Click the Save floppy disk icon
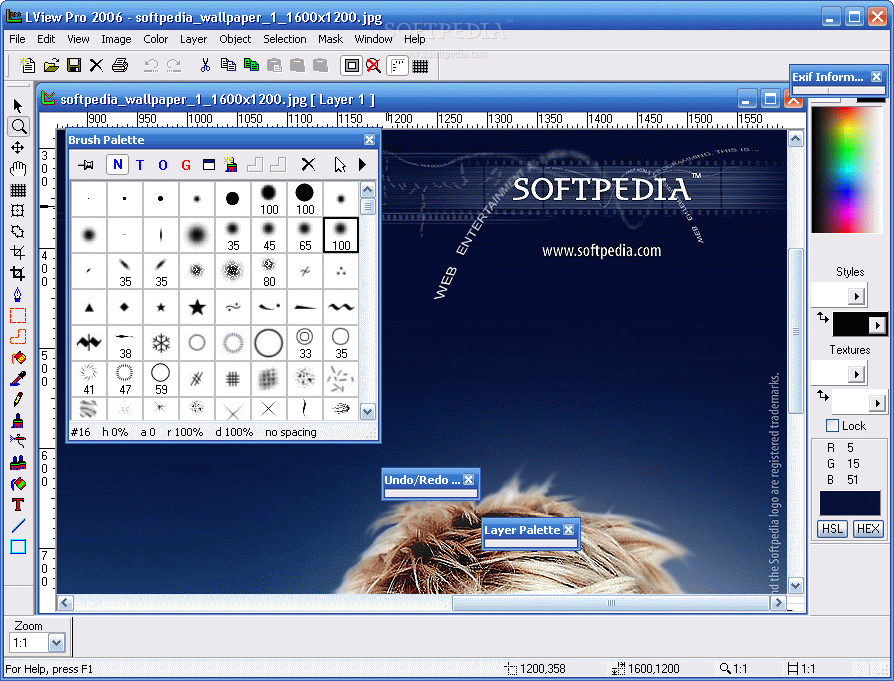The image size is (894, 681). point(74,66)
